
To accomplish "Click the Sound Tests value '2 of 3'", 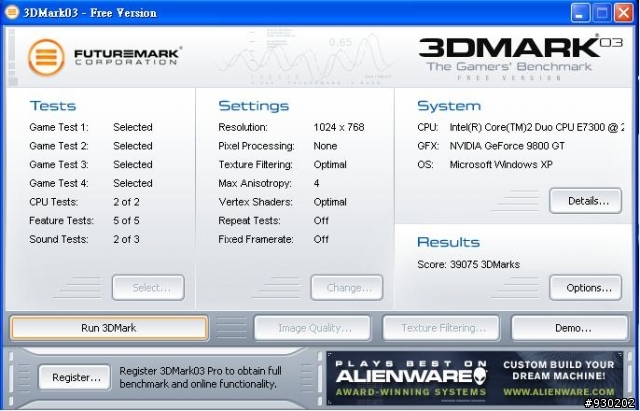I will (127, 239).
